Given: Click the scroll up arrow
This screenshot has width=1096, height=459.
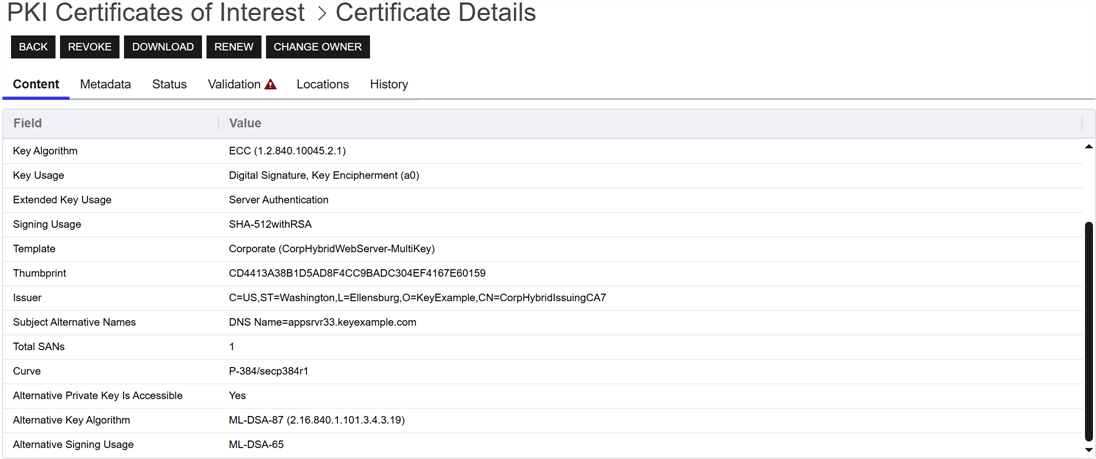Looking at the screenshot, I should click(1089, 147).
